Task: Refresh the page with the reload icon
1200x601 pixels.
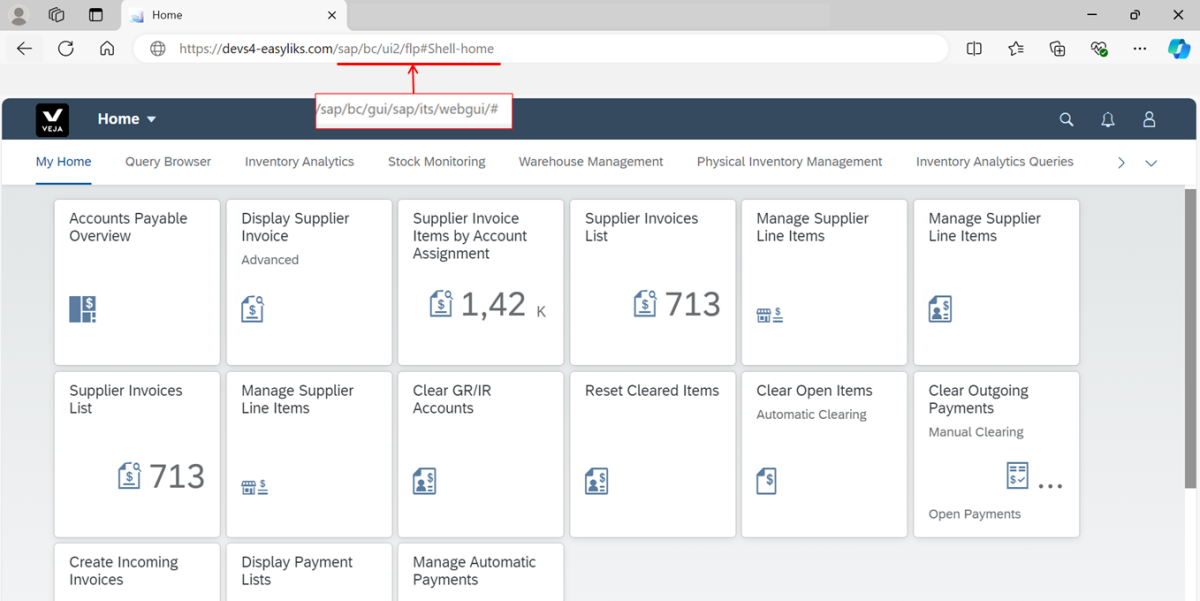Action: 64,48
